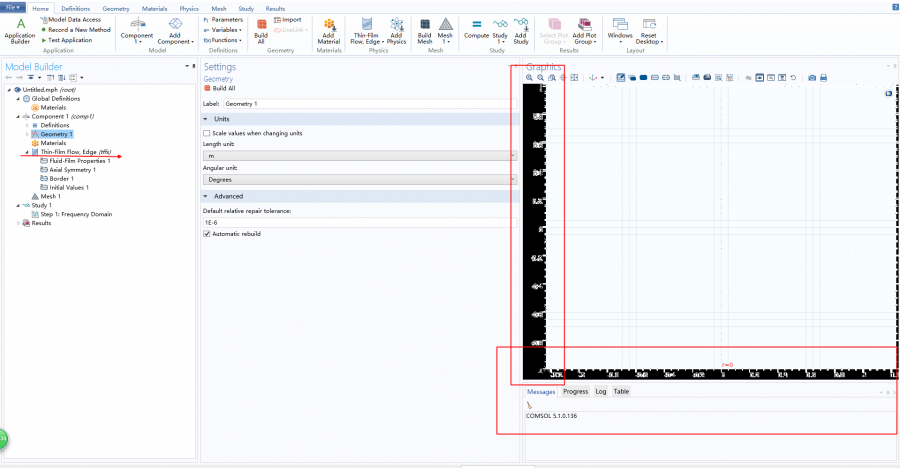The height and width of the screenshot is (468, 900).
Task: Click the Add Physics icon
Action: pos(396,25)
